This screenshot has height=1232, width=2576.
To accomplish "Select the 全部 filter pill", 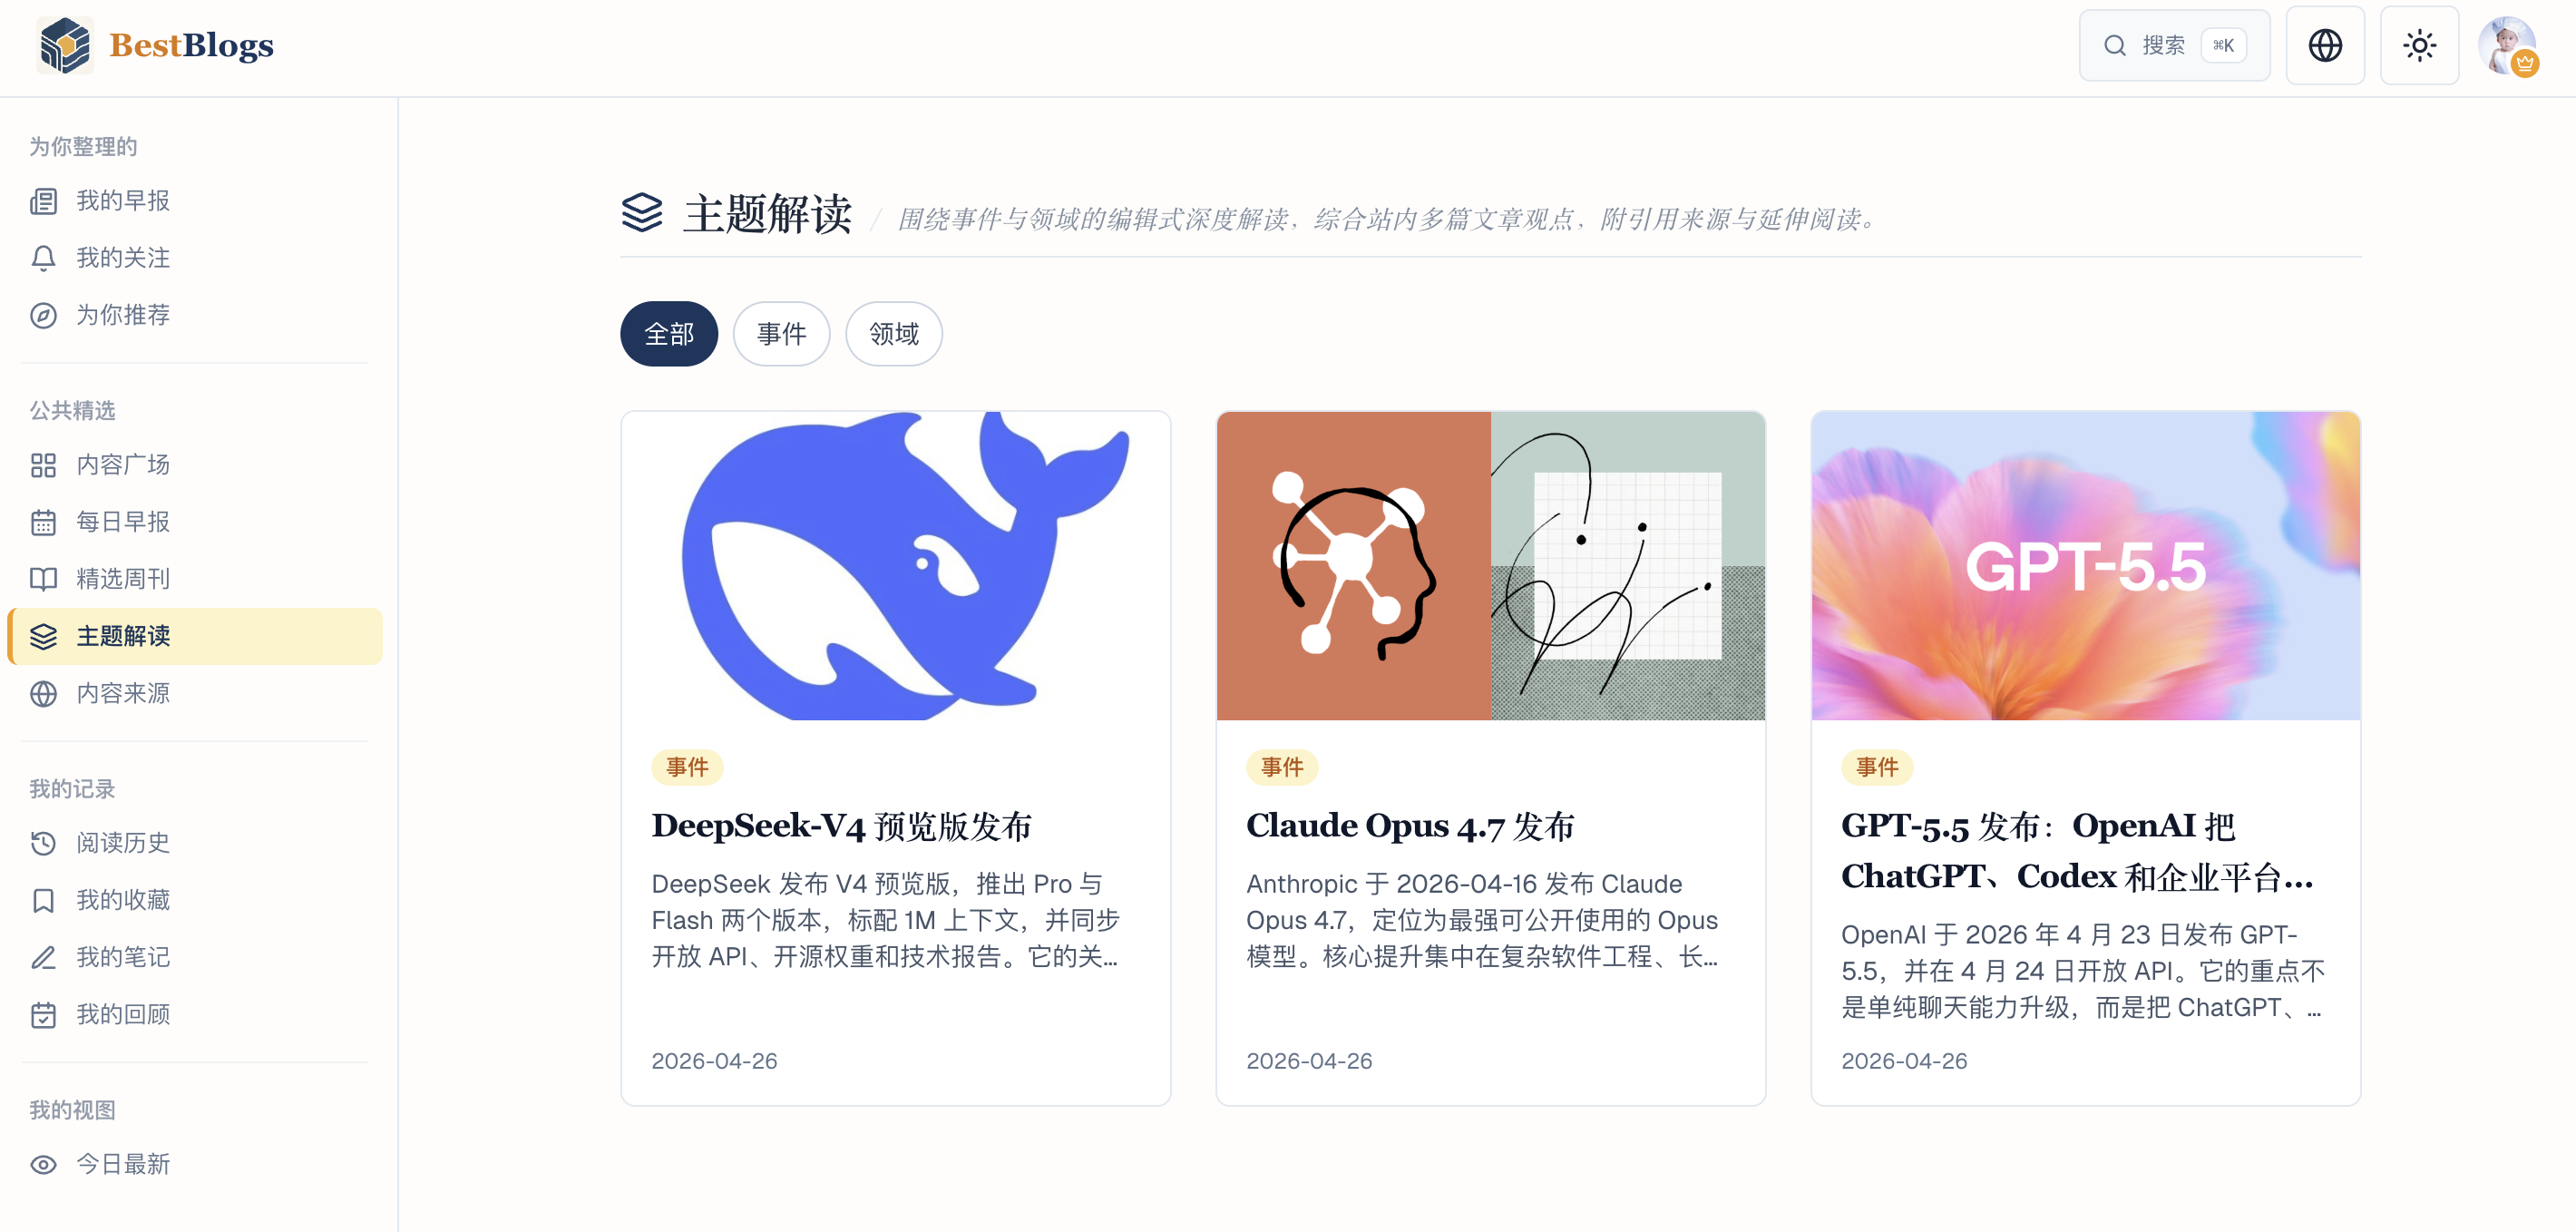I will coord(669,334).
